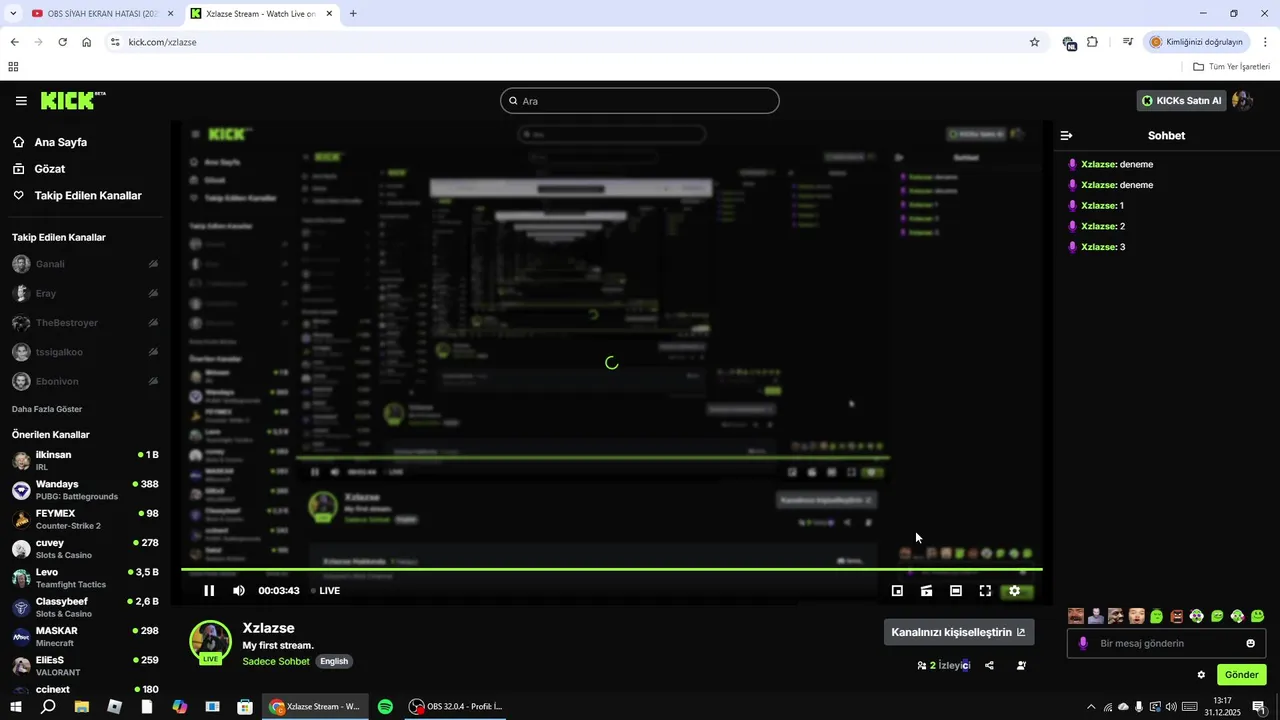1280x720 pixels.
Task: Open media controls icon in Chrome toolbar
Action: pyautogui.click(x=1127, y=42)
